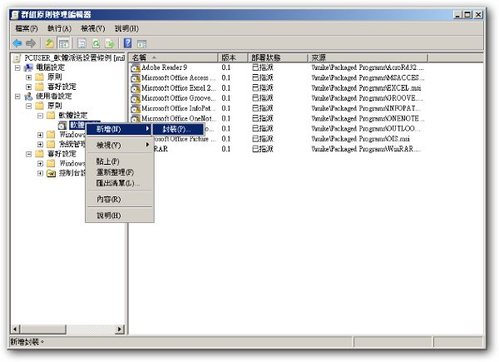This screenshot has height=362, width=499.
Task: Toggle the action pane toolbar icon
Action: [142, 43]
